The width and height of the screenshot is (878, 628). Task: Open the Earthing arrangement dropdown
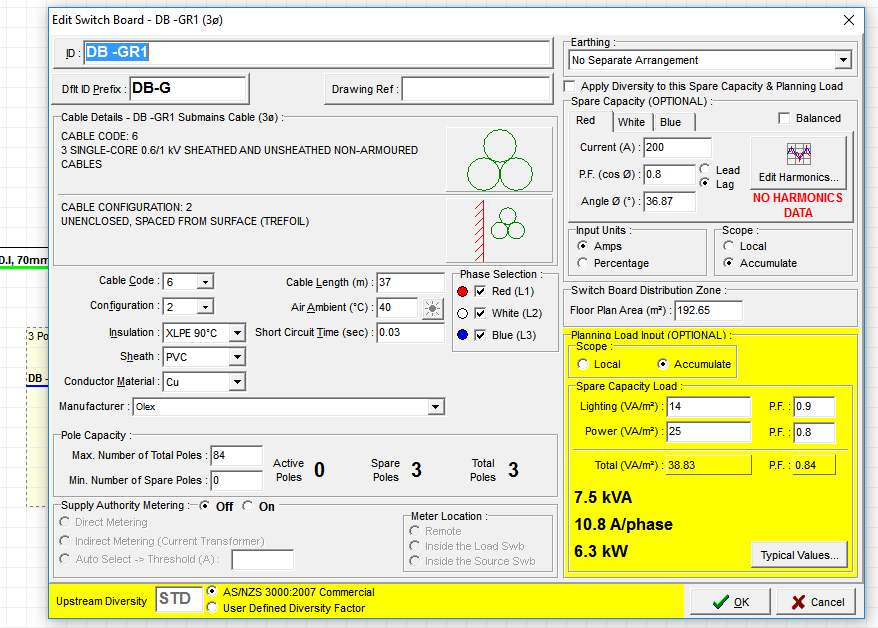(842, 61)
